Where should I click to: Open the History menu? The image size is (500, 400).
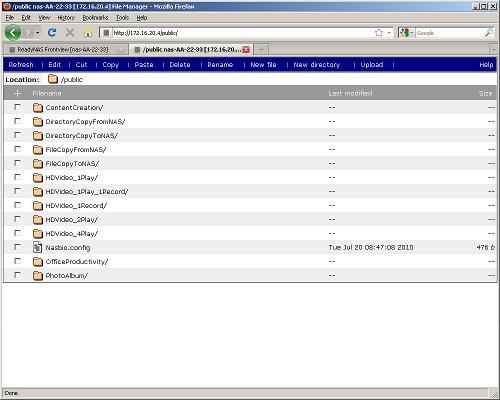click(66, 18)
